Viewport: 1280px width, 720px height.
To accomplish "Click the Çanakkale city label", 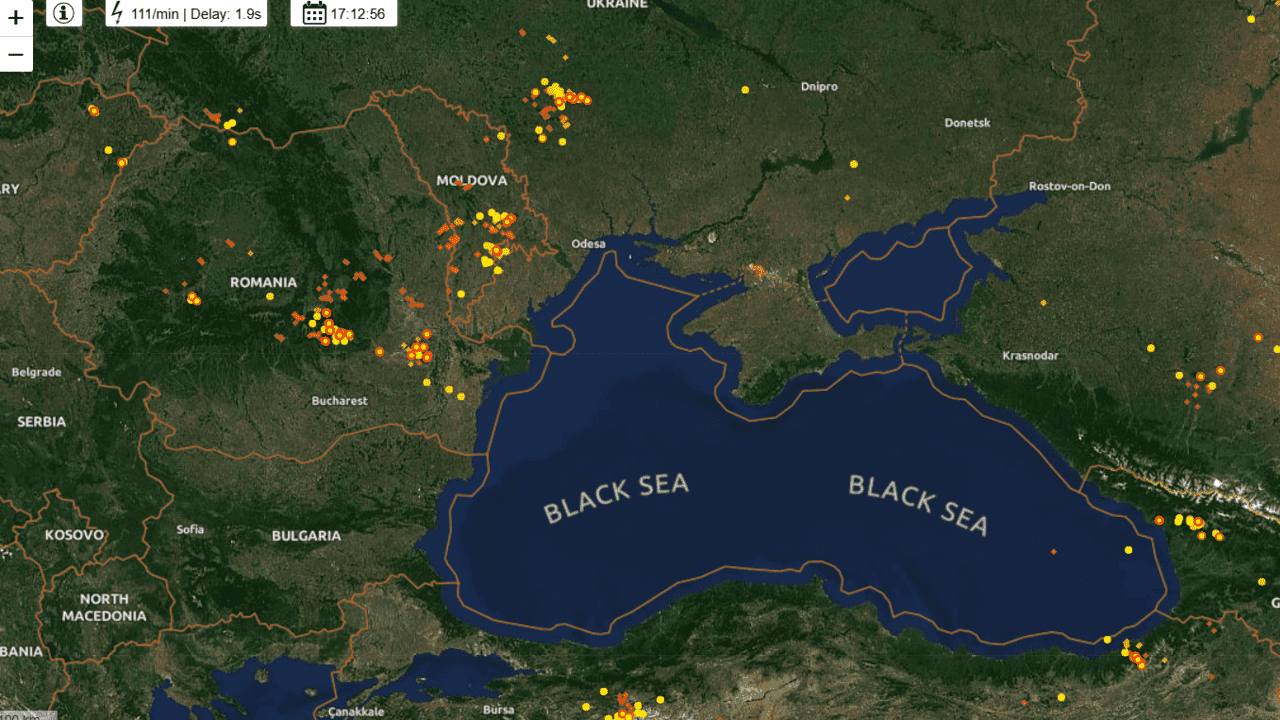I will coord(356,712).
